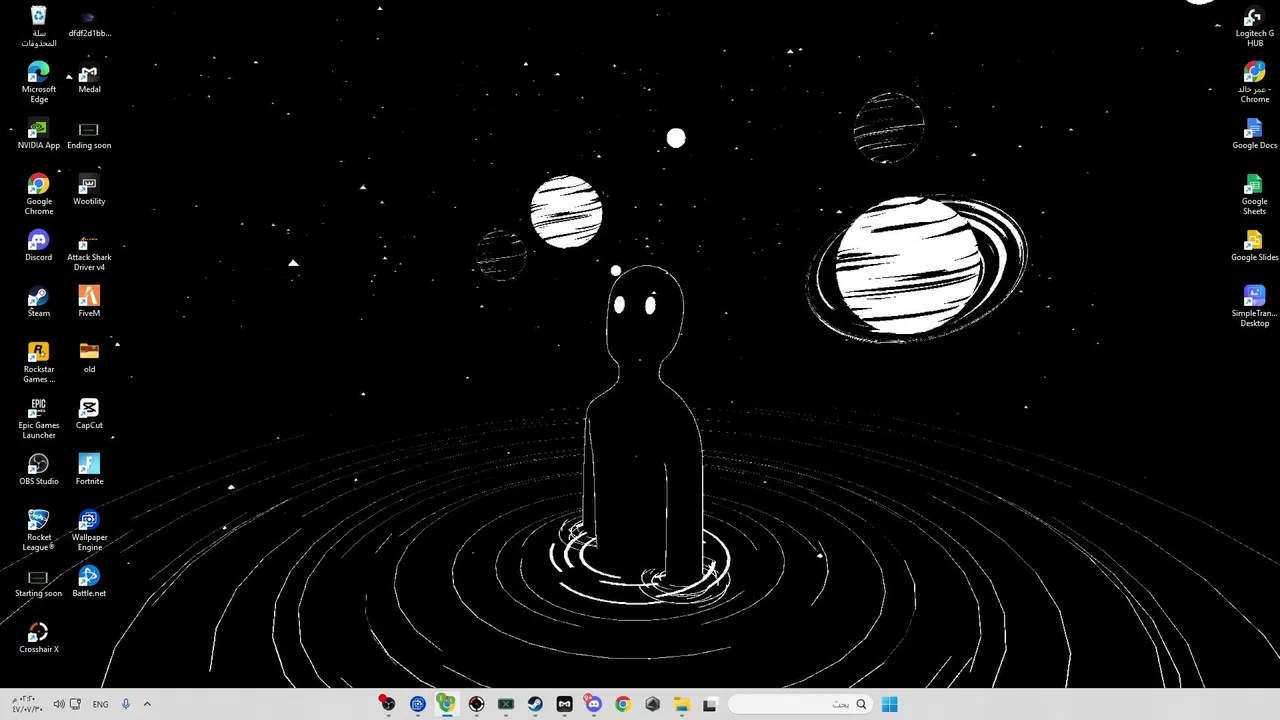Open the Recycle Bin desktop icon

pyautogui.click(x=38, y=26)
